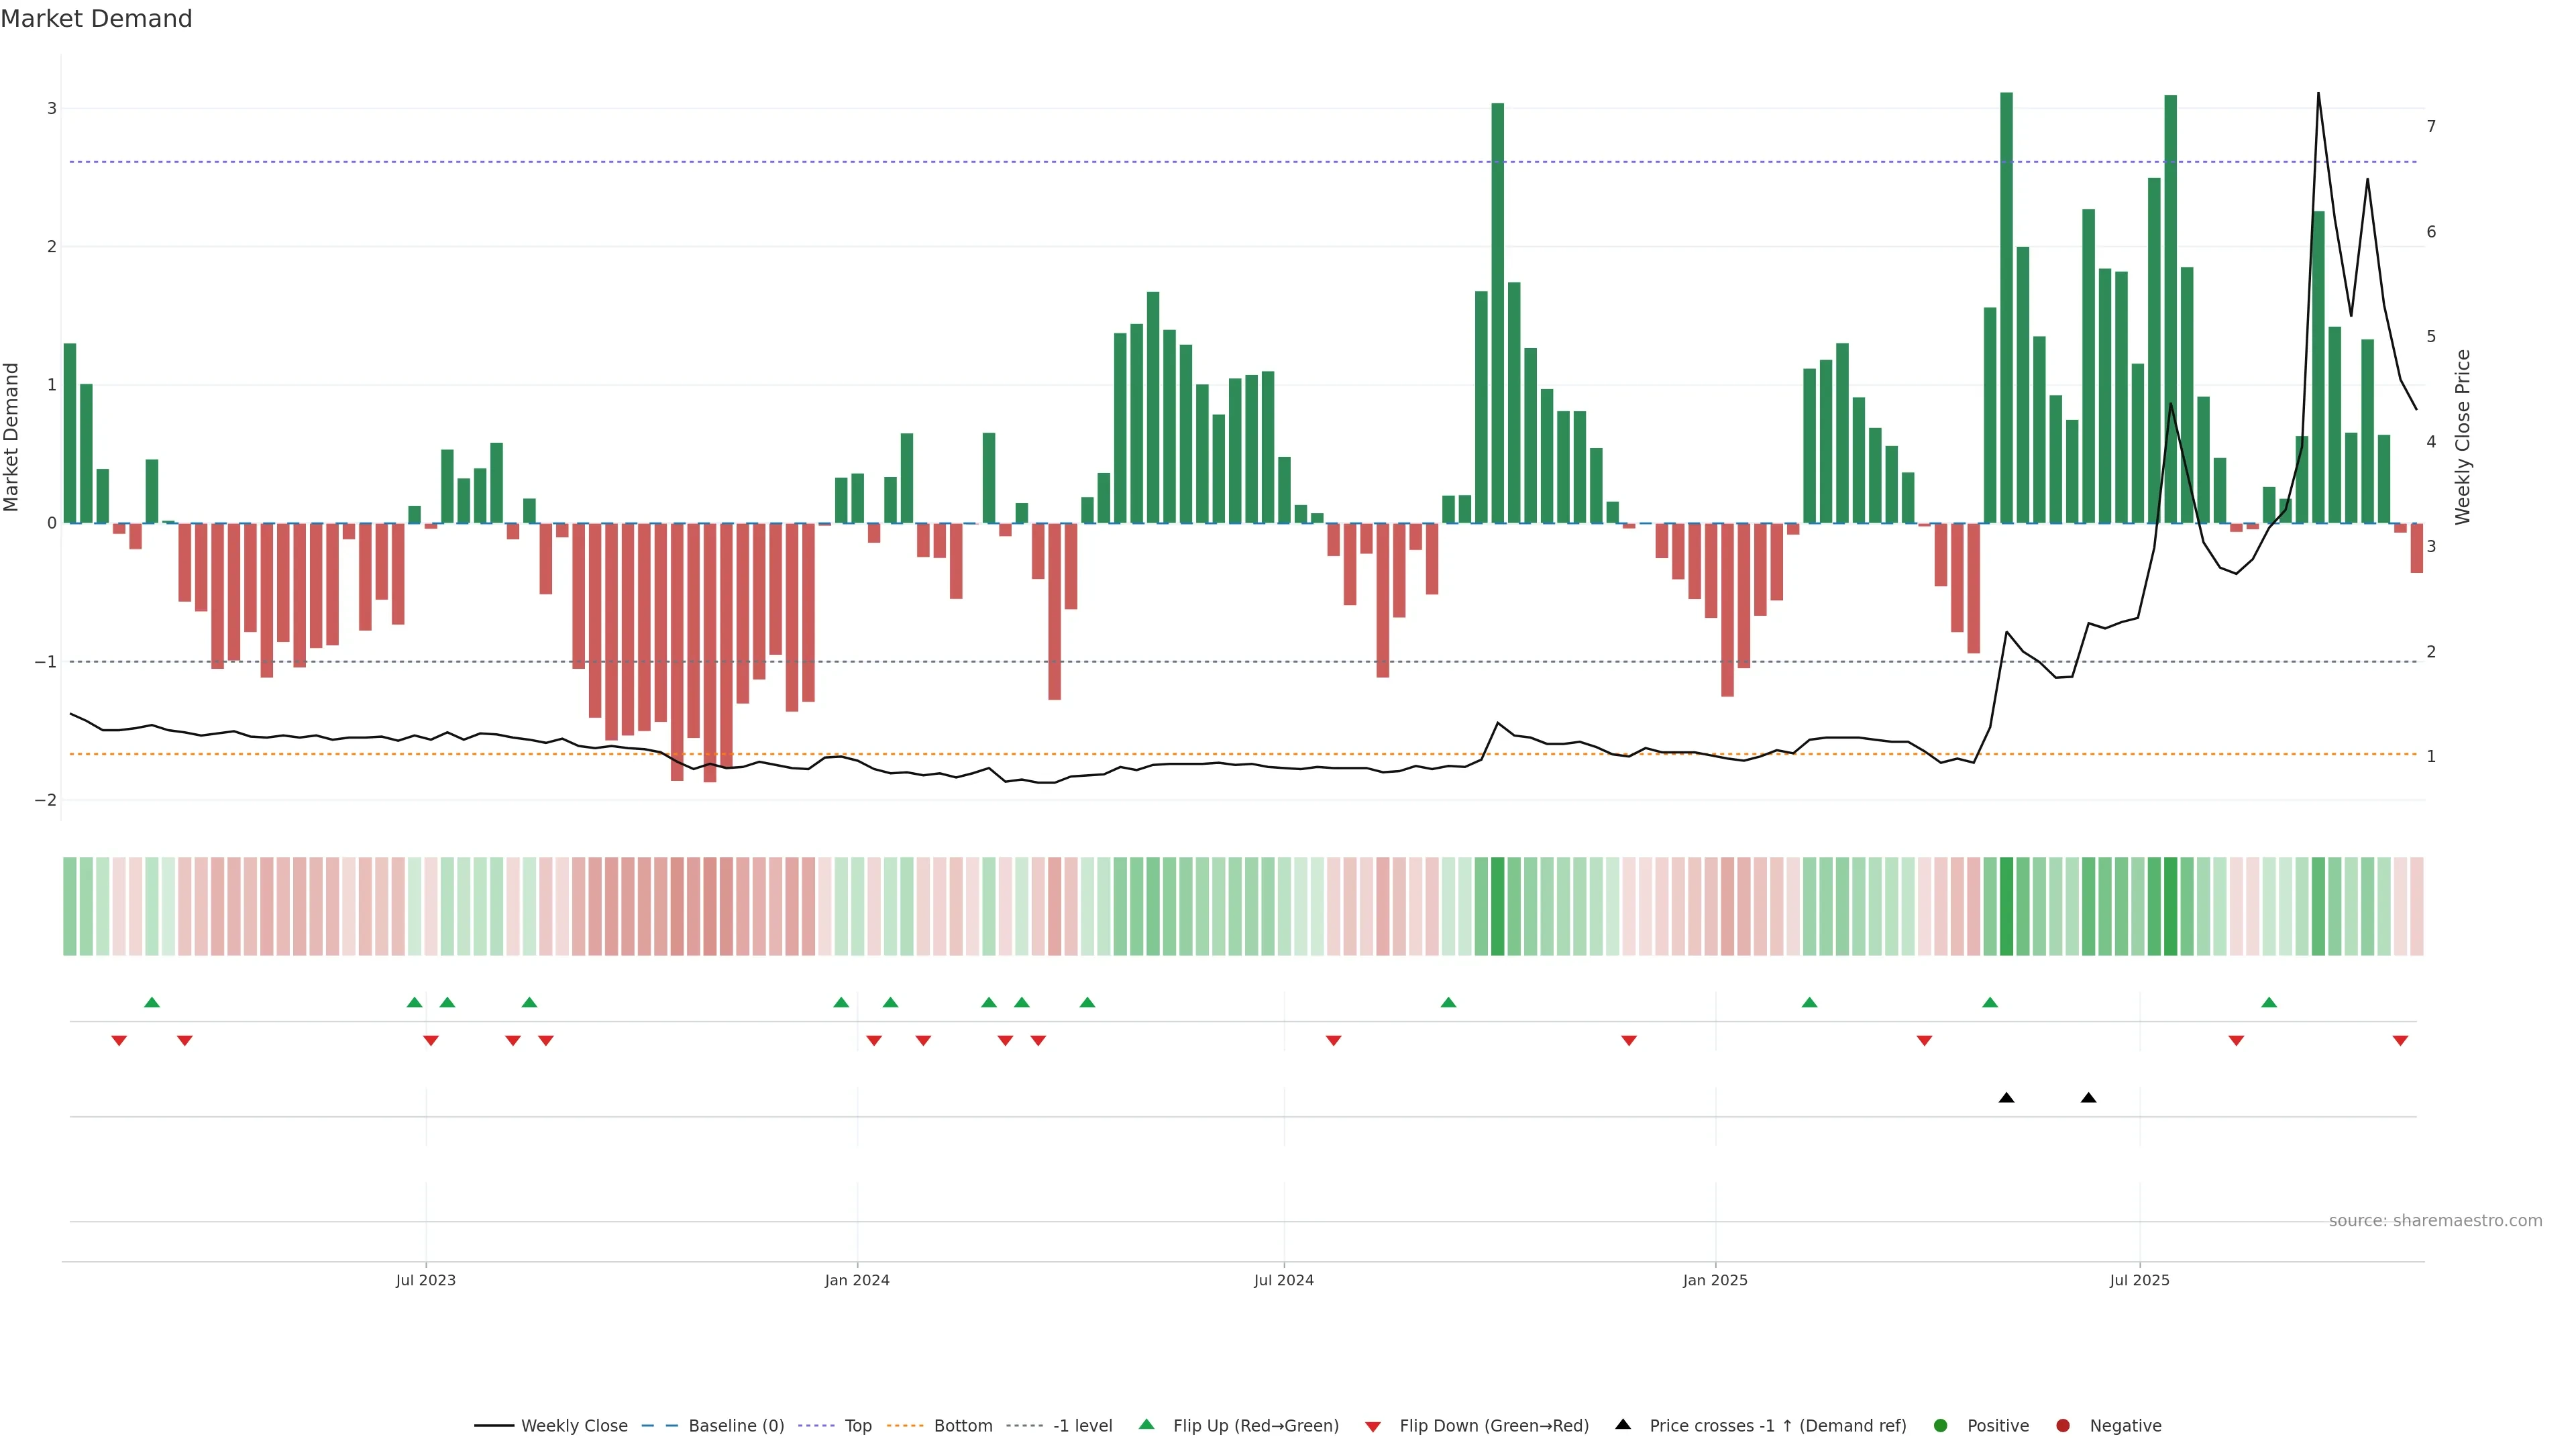Click the Jan 2025 x-axis label
Screen dimensions: 2576x1449
tap(1715, 1280)
